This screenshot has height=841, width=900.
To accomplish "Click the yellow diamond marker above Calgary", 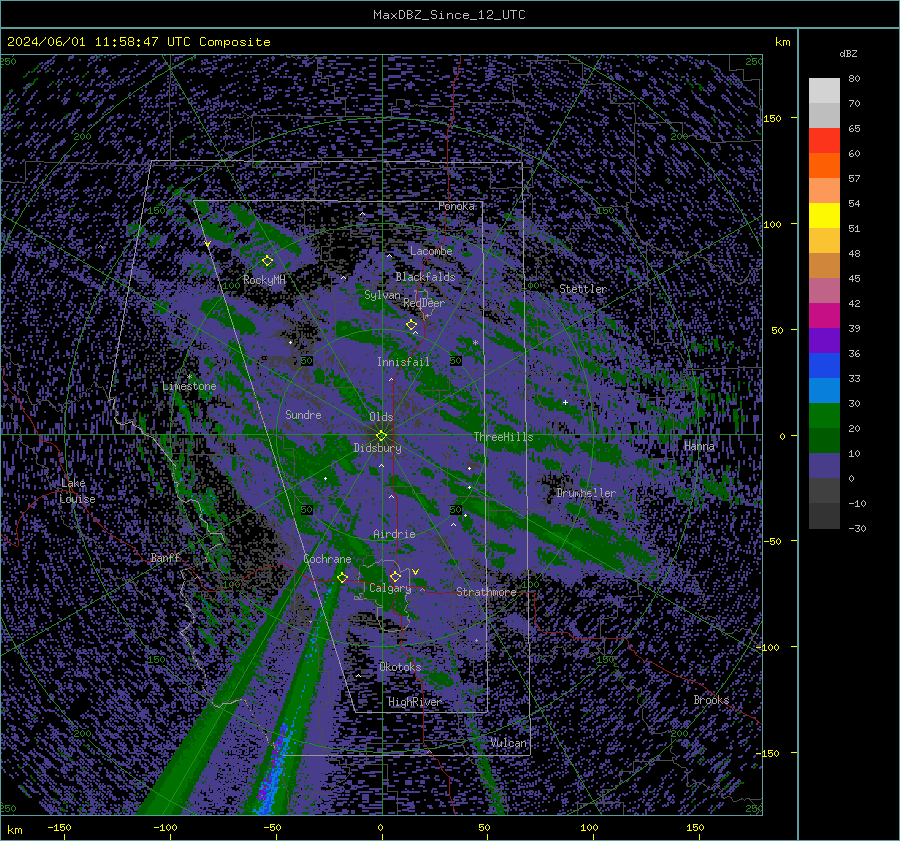I will (x=395, y=576).
